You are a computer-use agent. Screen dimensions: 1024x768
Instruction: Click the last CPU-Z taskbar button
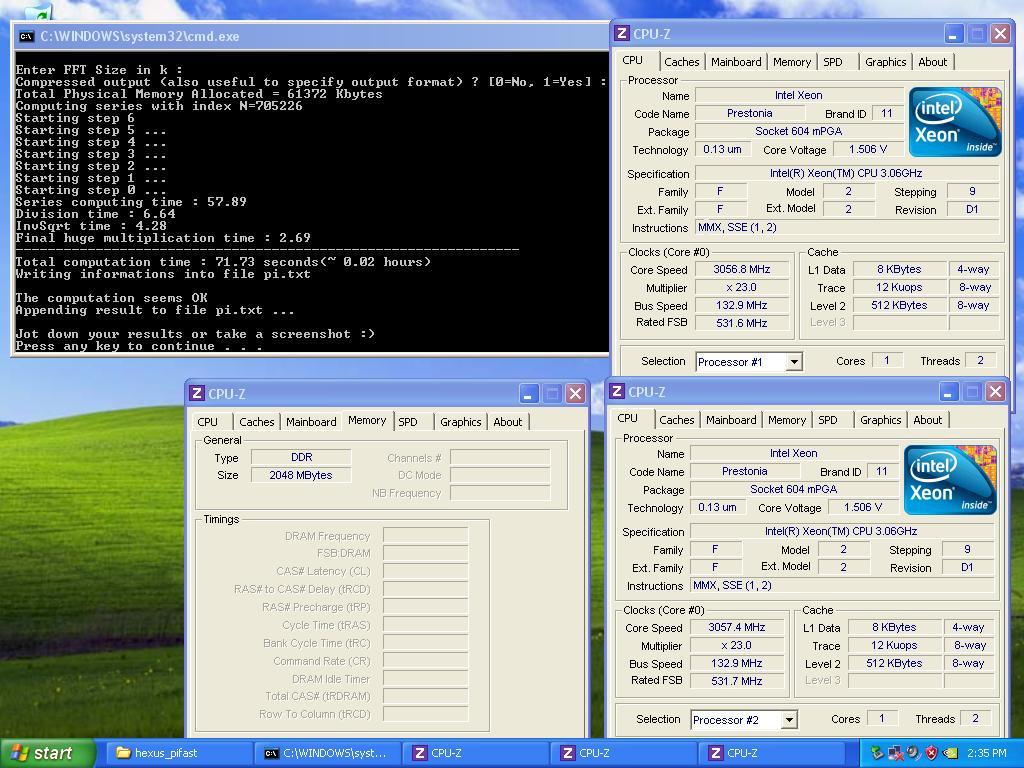tap(770, 753)
